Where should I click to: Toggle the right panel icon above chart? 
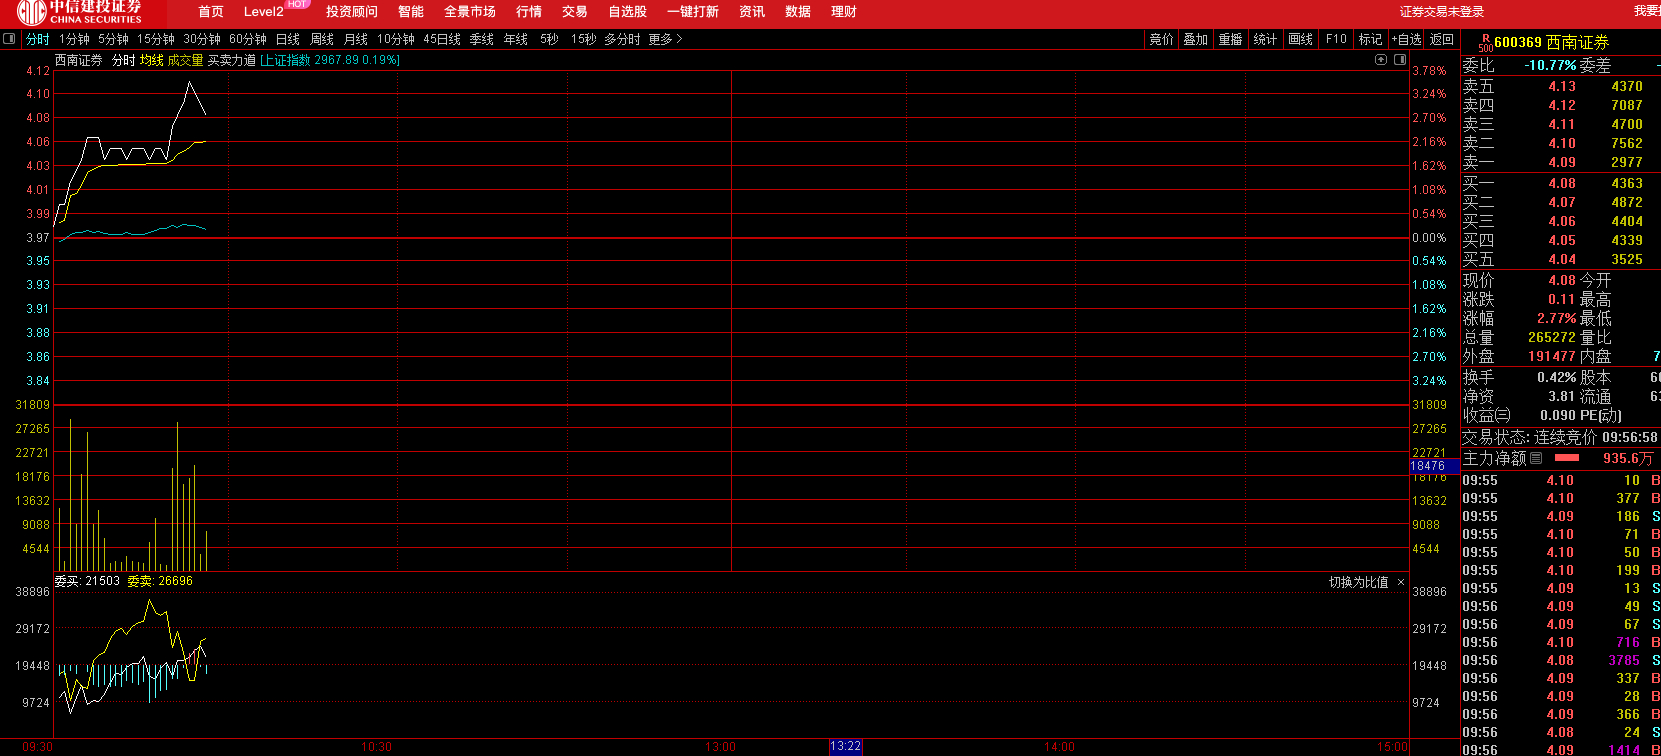[1400, 60]
